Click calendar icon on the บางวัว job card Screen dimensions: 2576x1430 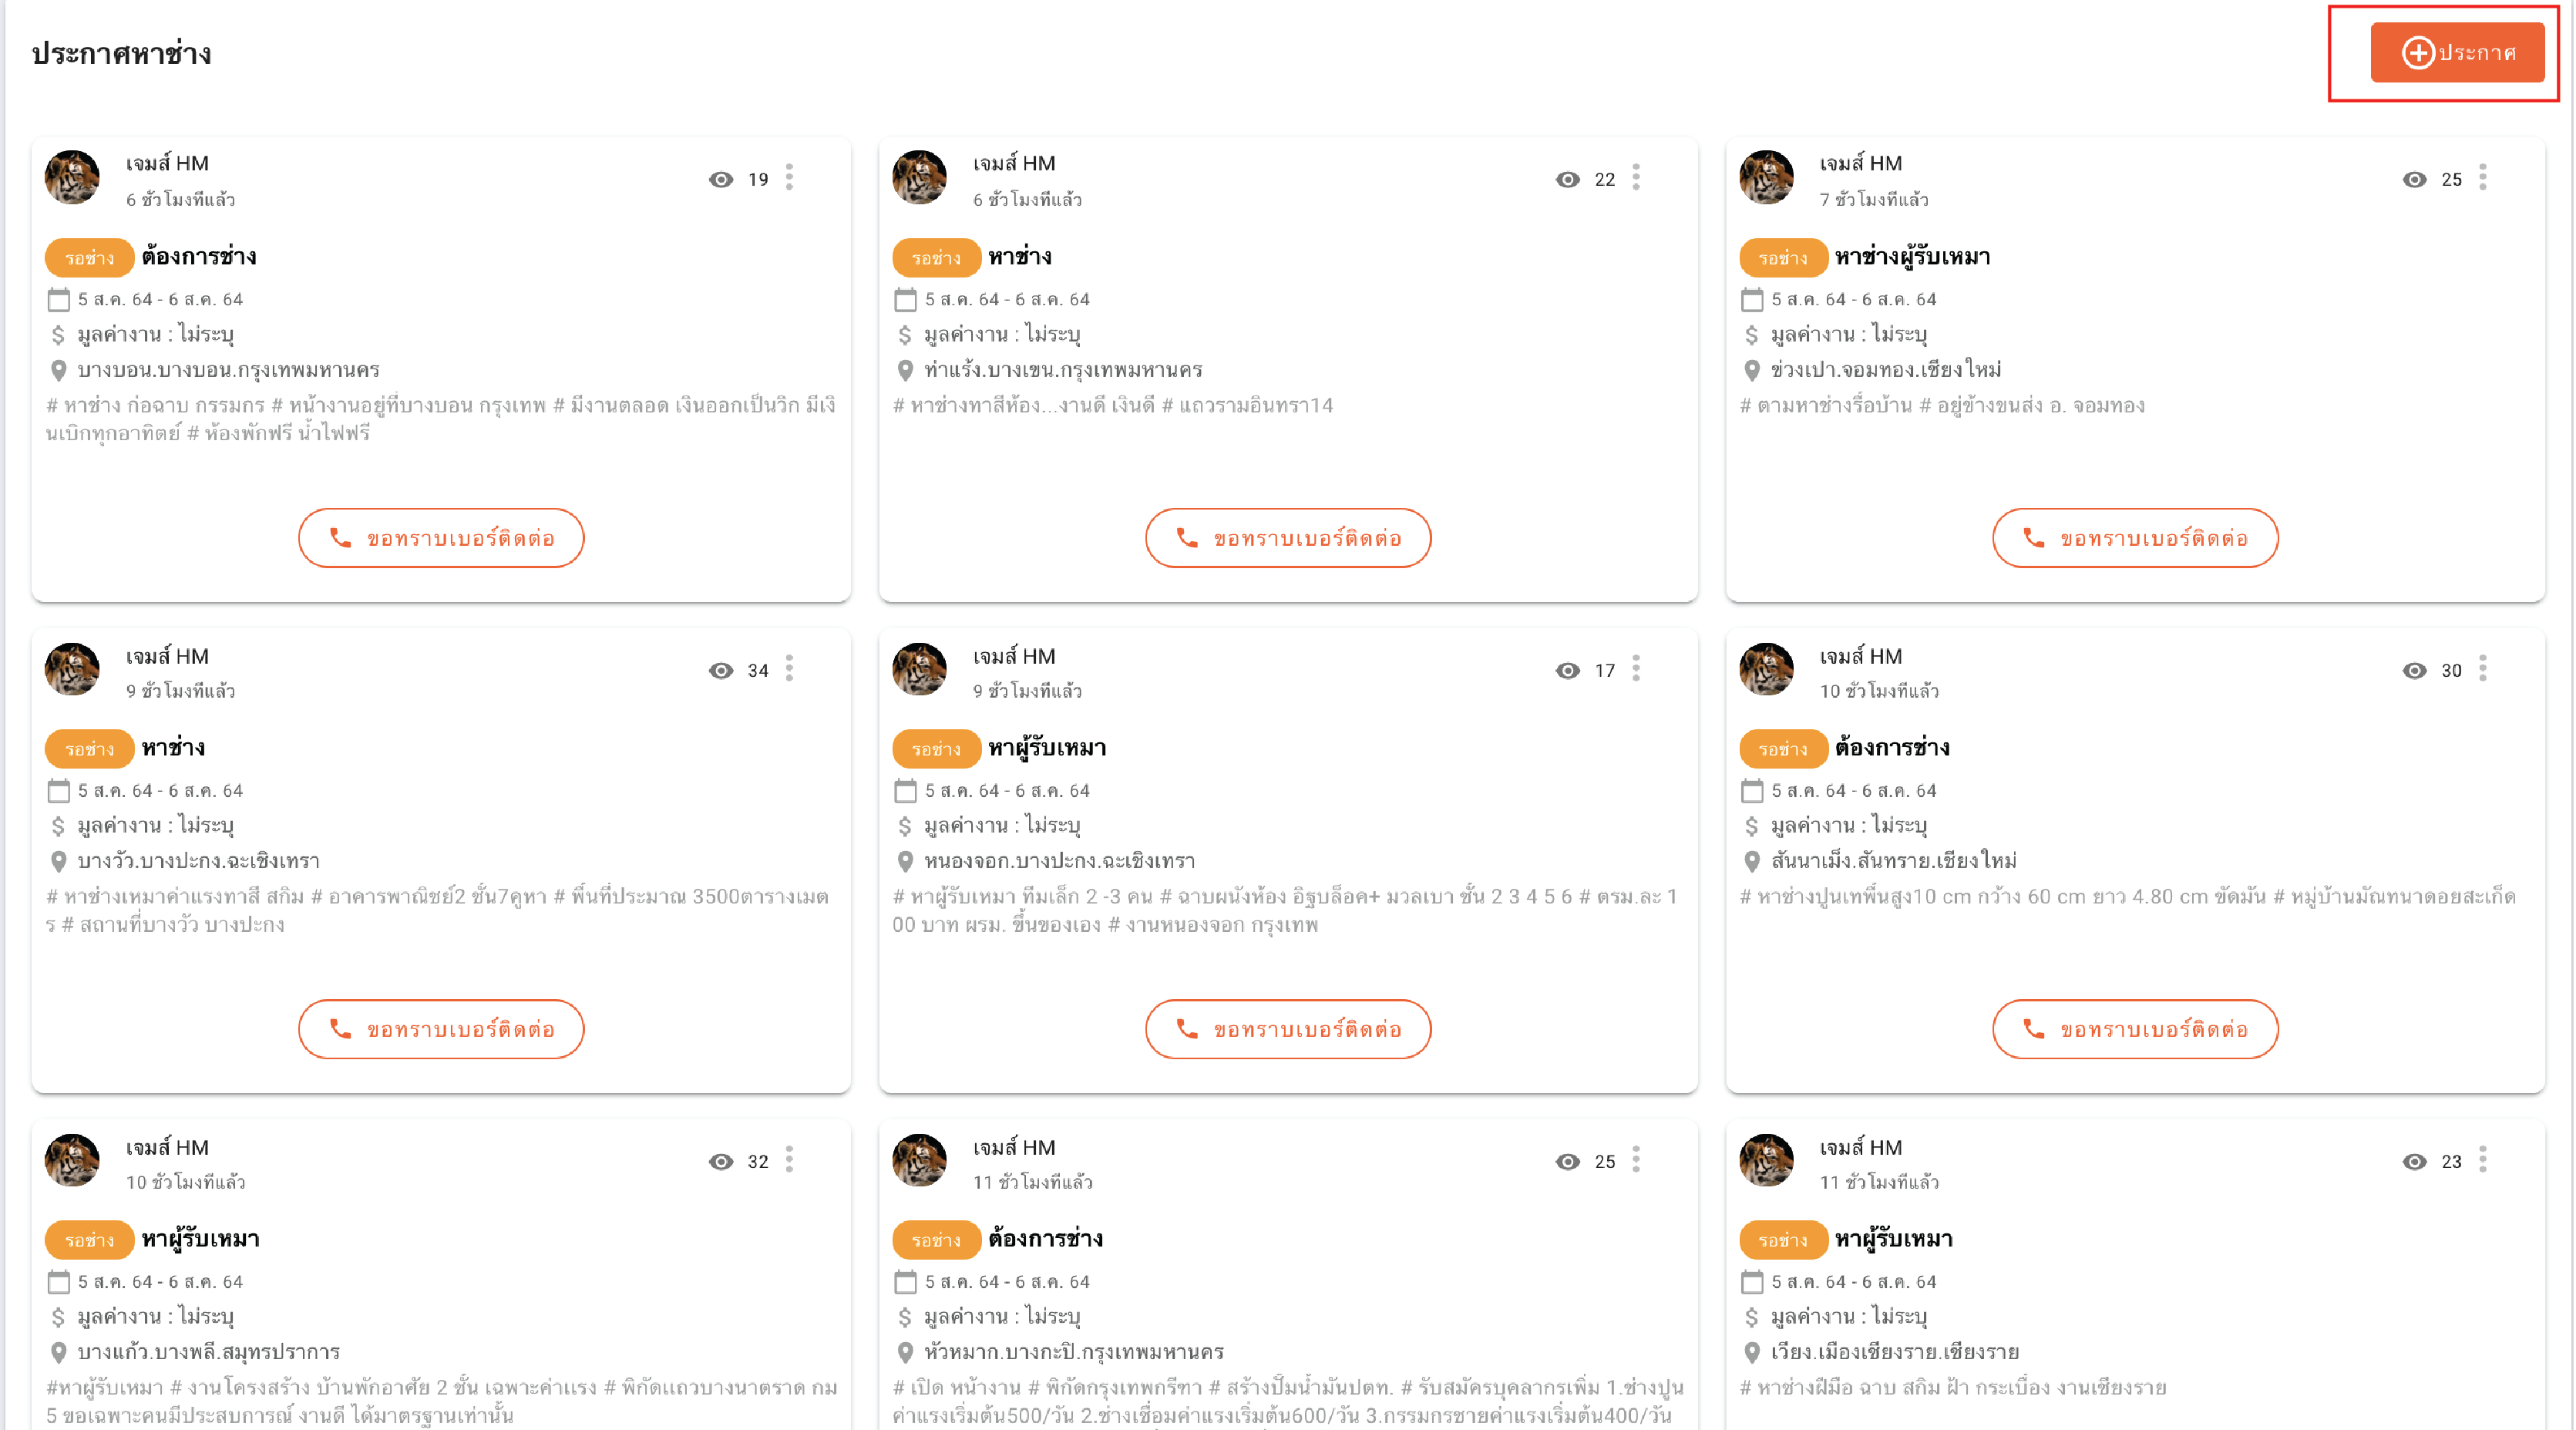coord(58,791)
